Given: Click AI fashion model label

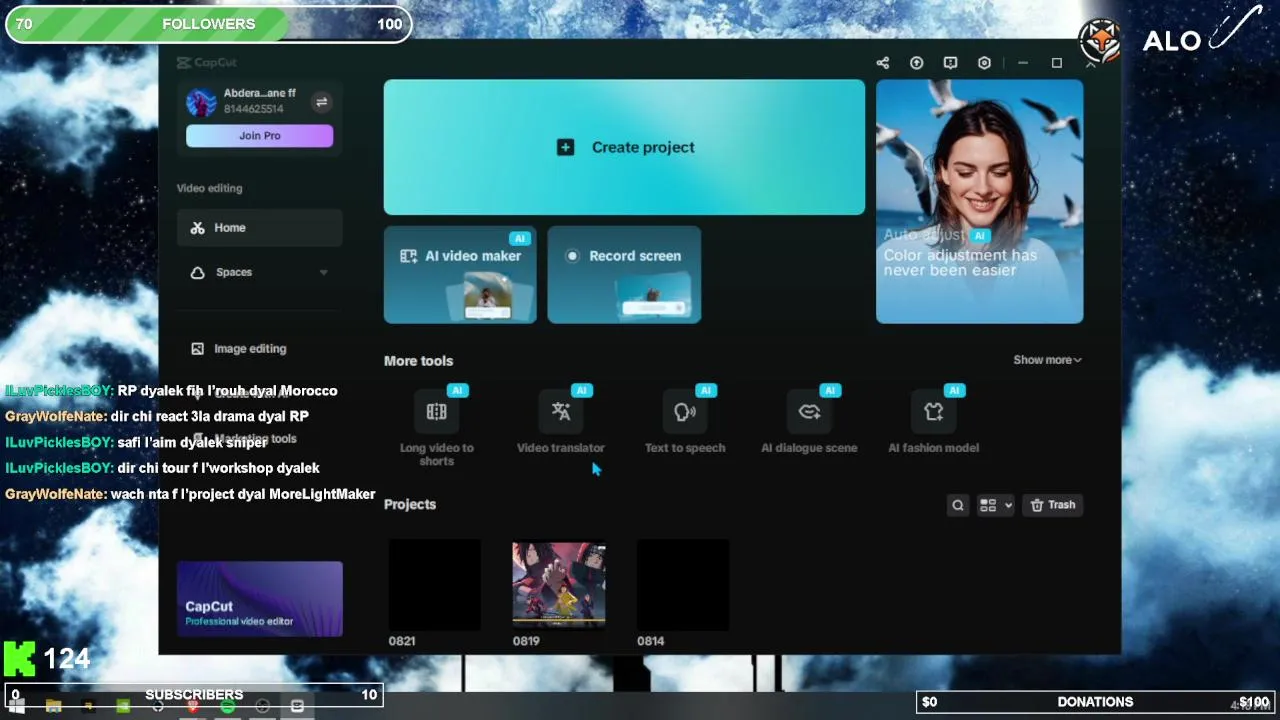Looking at the screenshot, I should click(933, 448).
